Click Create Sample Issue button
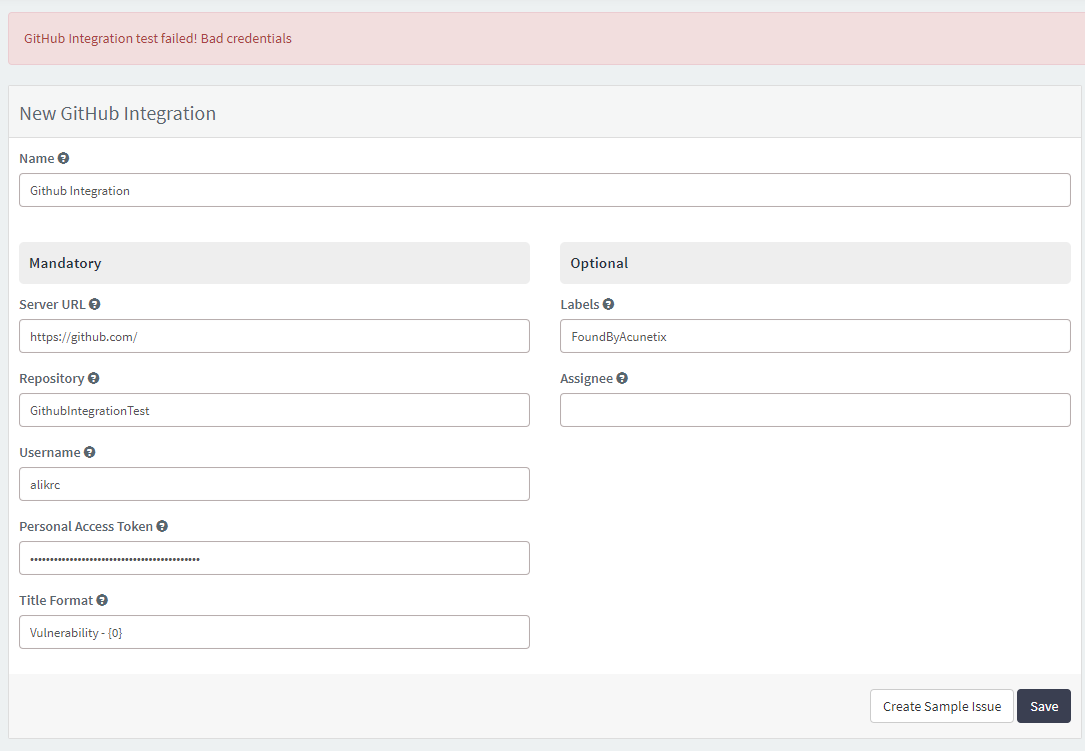The width and height of the screenshot is (1085, 751). (x=942, y=706)
